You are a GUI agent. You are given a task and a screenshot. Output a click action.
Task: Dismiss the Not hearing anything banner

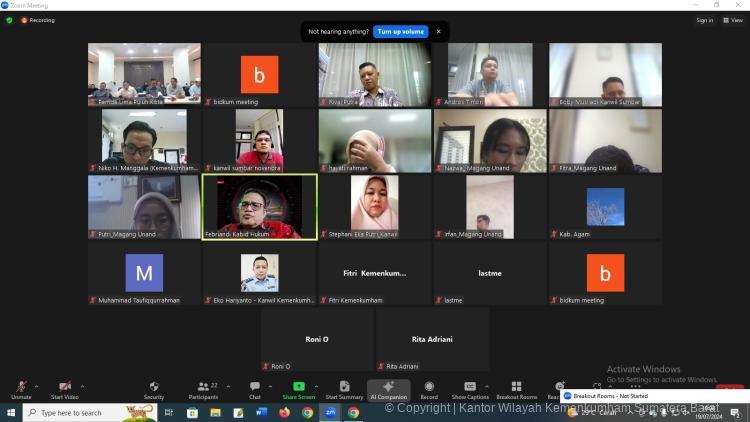coord(439,32)
